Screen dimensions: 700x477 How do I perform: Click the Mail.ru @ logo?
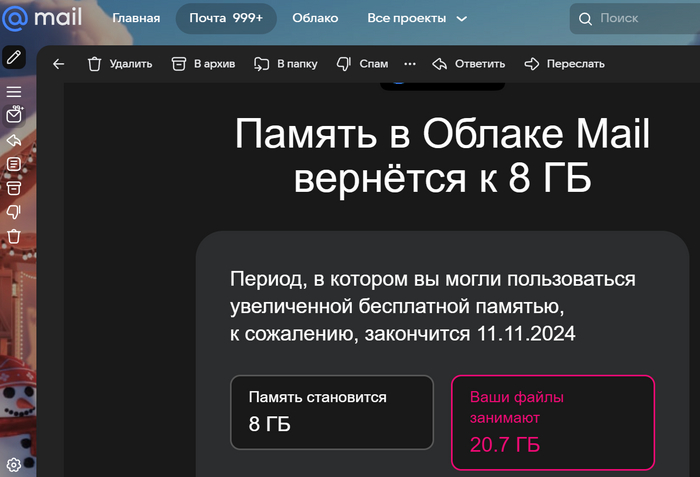[15, 18]
